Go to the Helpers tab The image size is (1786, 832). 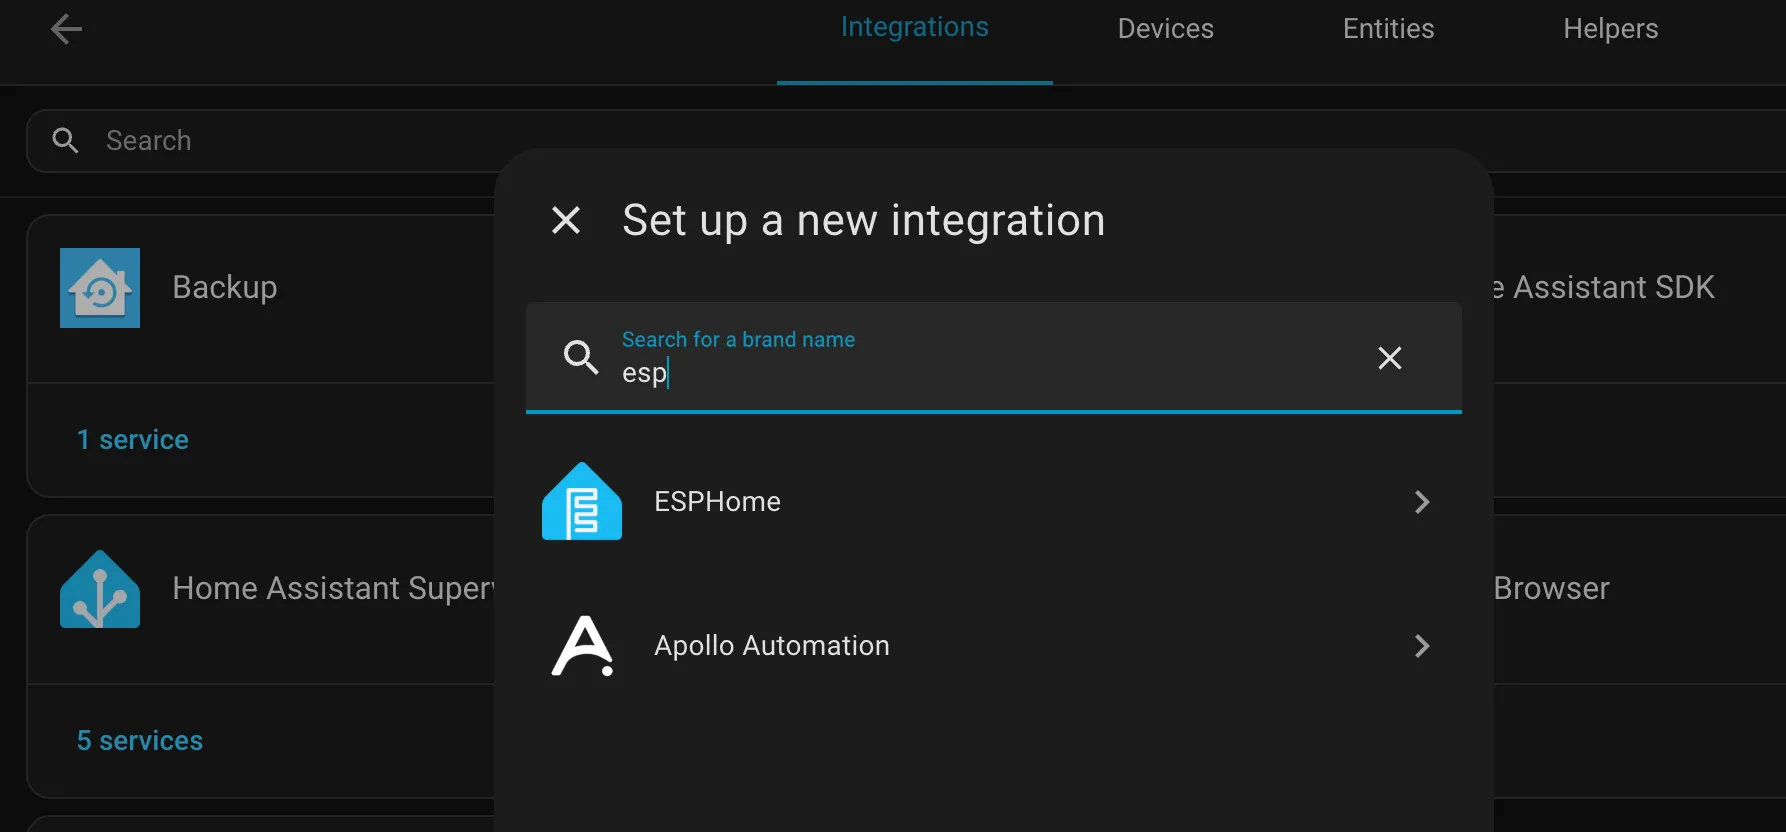(1610, 29)
